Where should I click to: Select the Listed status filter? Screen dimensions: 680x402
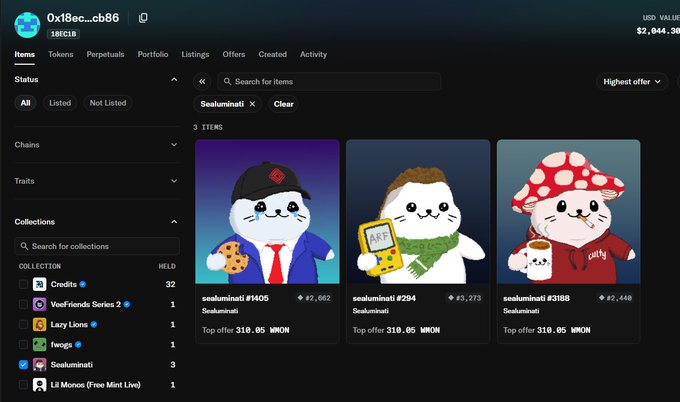coord(60,103)
